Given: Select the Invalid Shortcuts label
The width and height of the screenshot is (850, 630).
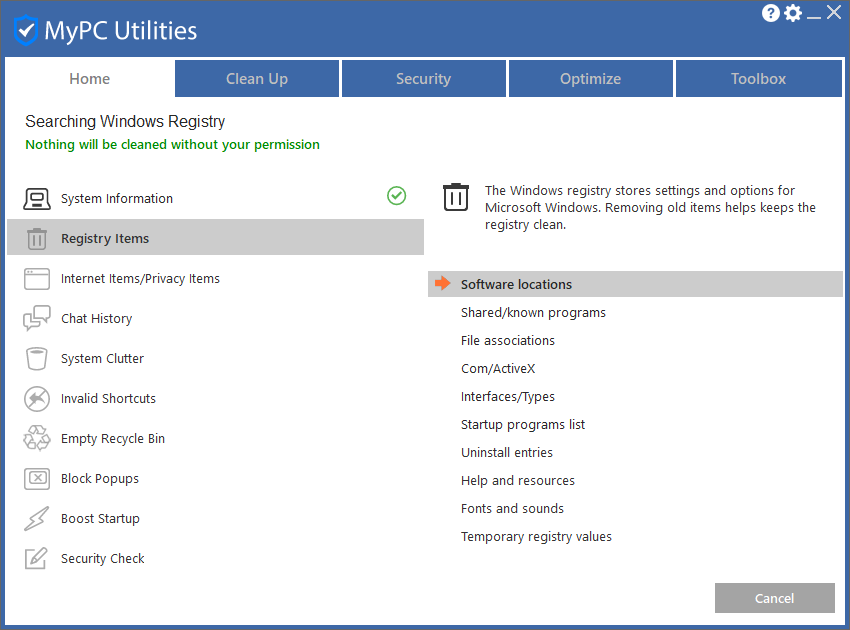Looking at the screenshot, I should [x=108, y=398].
